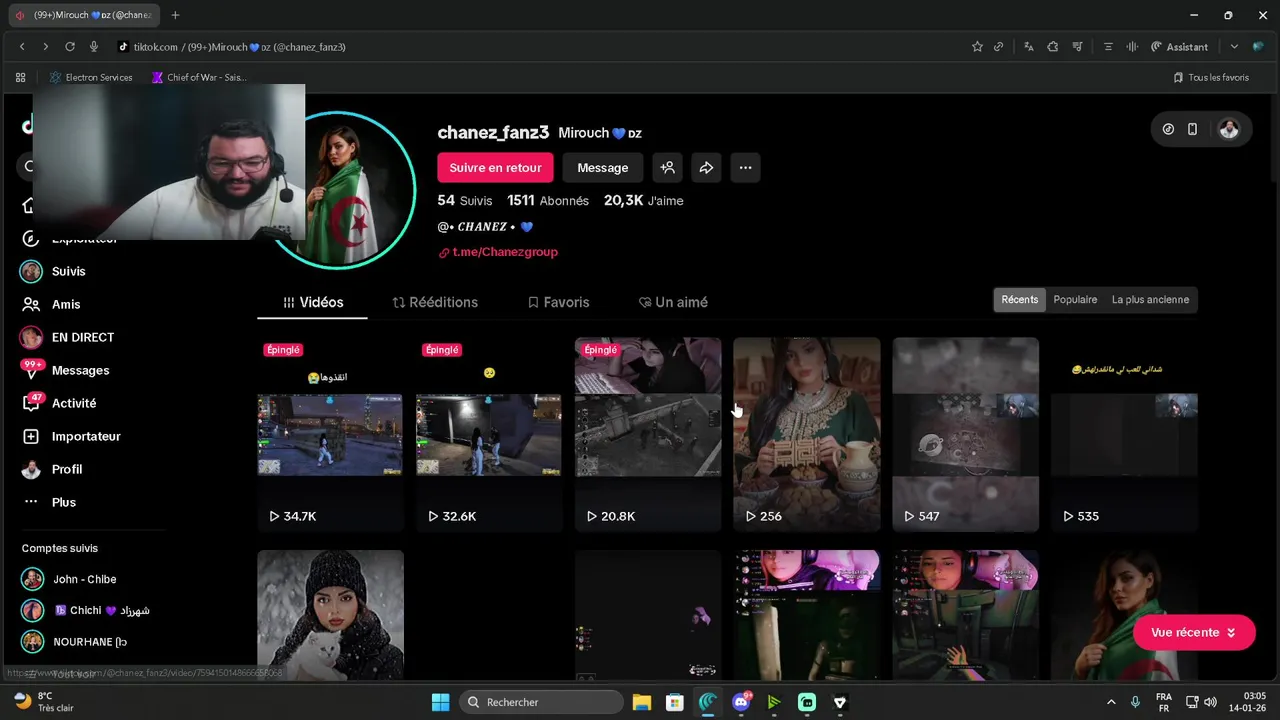The image size is (1280, 720).
Task: Click the compass icon at top right of TikTok
Action: point(1168,129)
